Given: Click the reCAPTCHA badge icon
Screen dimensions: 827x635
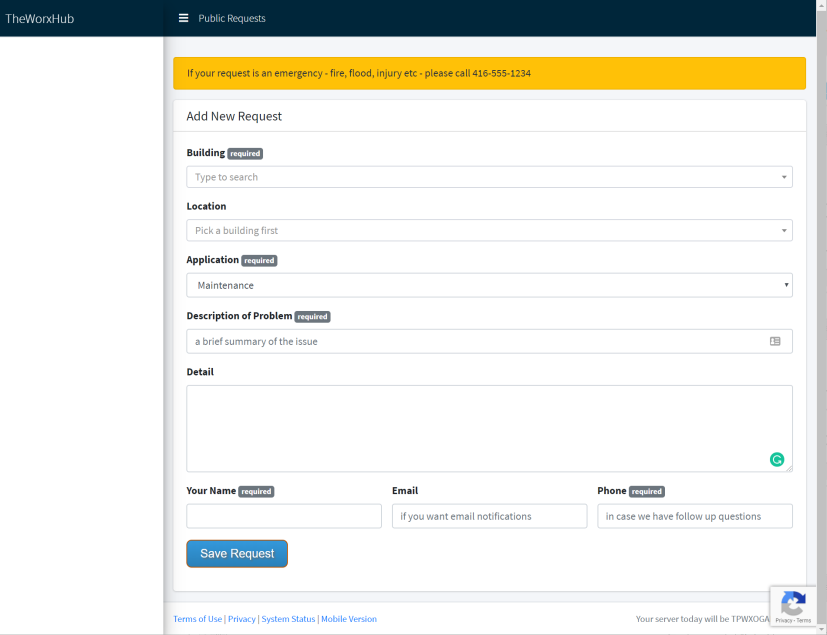Looking at the screenshot, I should [793, 605].
